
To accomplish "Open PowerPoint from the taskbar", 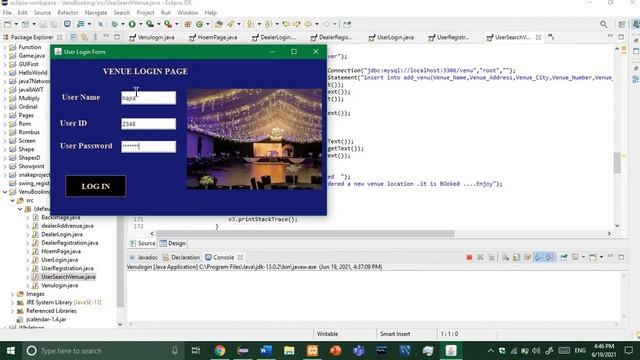I will (x=336, y=351).
